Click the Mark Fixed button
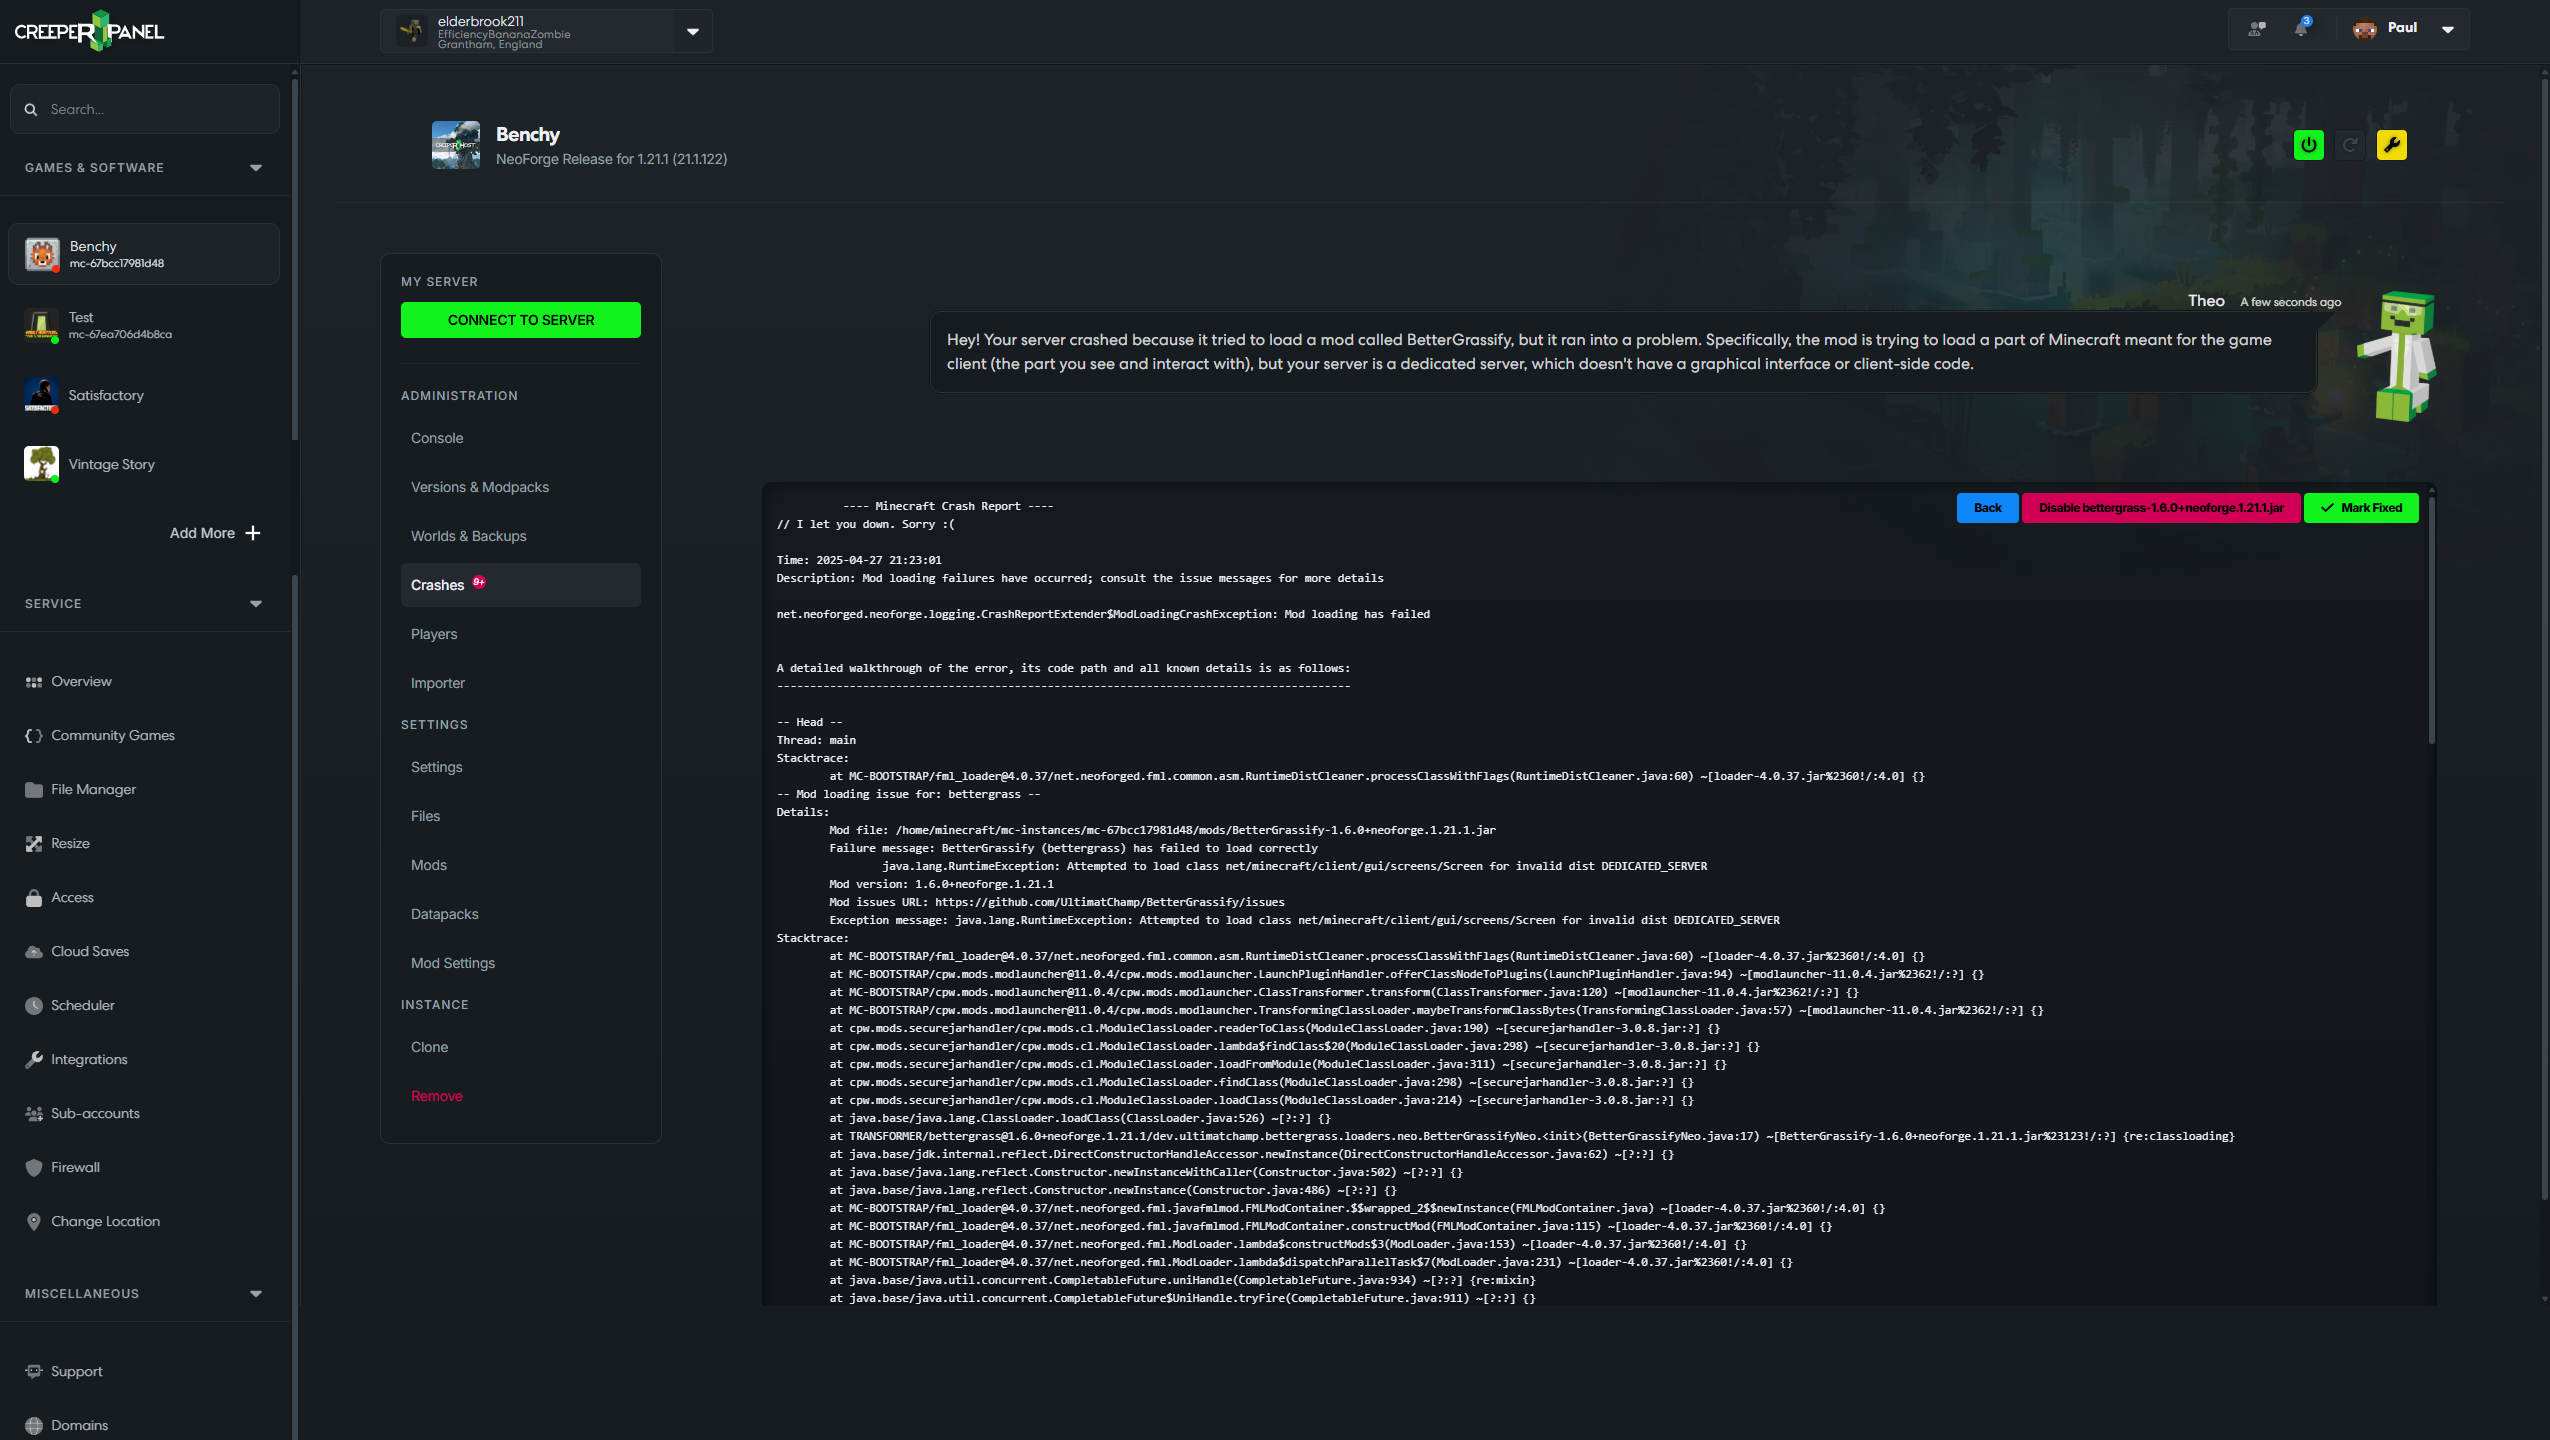 point(2361,508)
